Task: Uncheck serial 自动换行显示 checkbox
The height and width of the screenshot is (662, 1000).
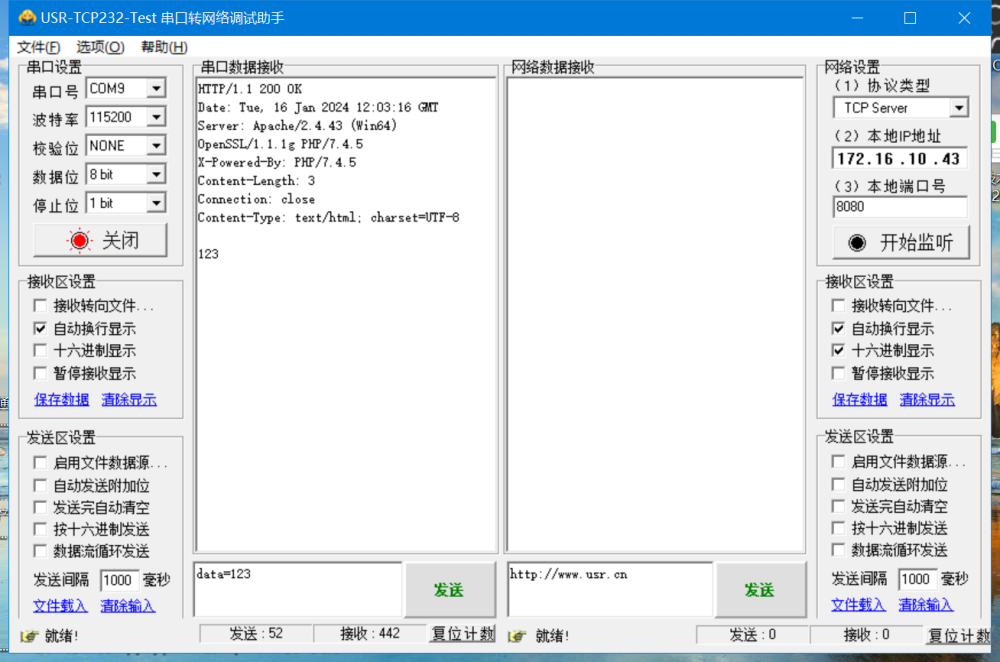Action: (40, 328)
